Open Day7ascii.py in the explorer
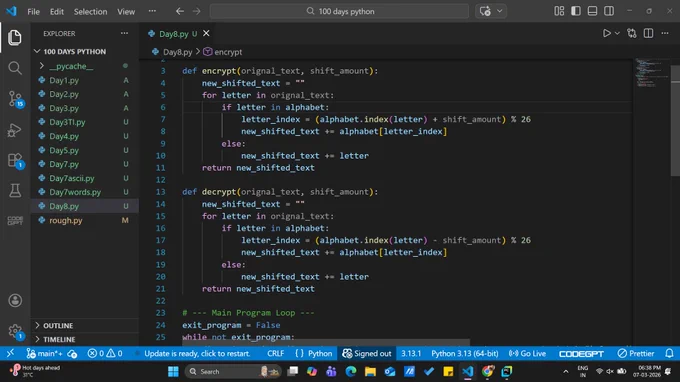Screen dimensions: 680x382 [x=72, y=178]
